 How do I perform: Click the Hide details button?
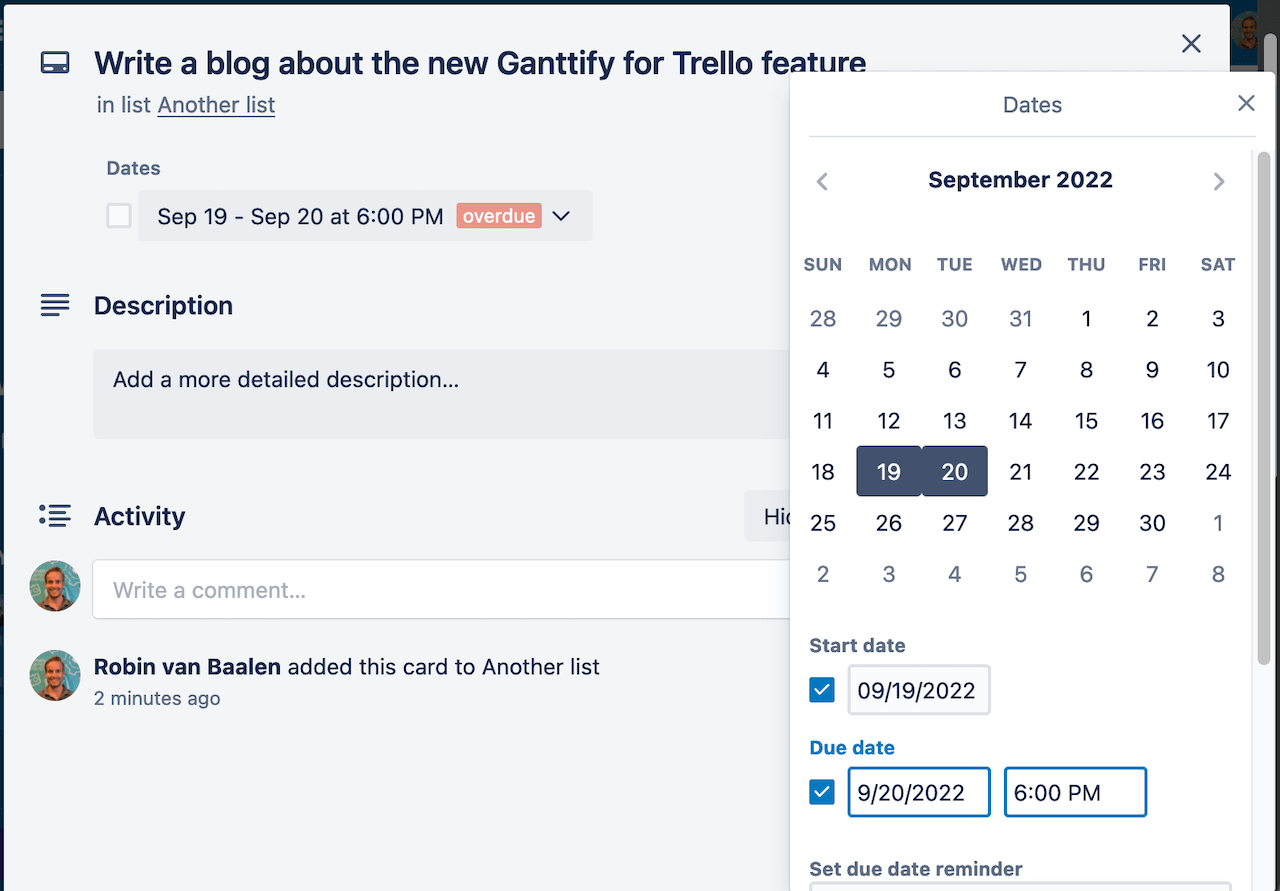tap(772, 516)
